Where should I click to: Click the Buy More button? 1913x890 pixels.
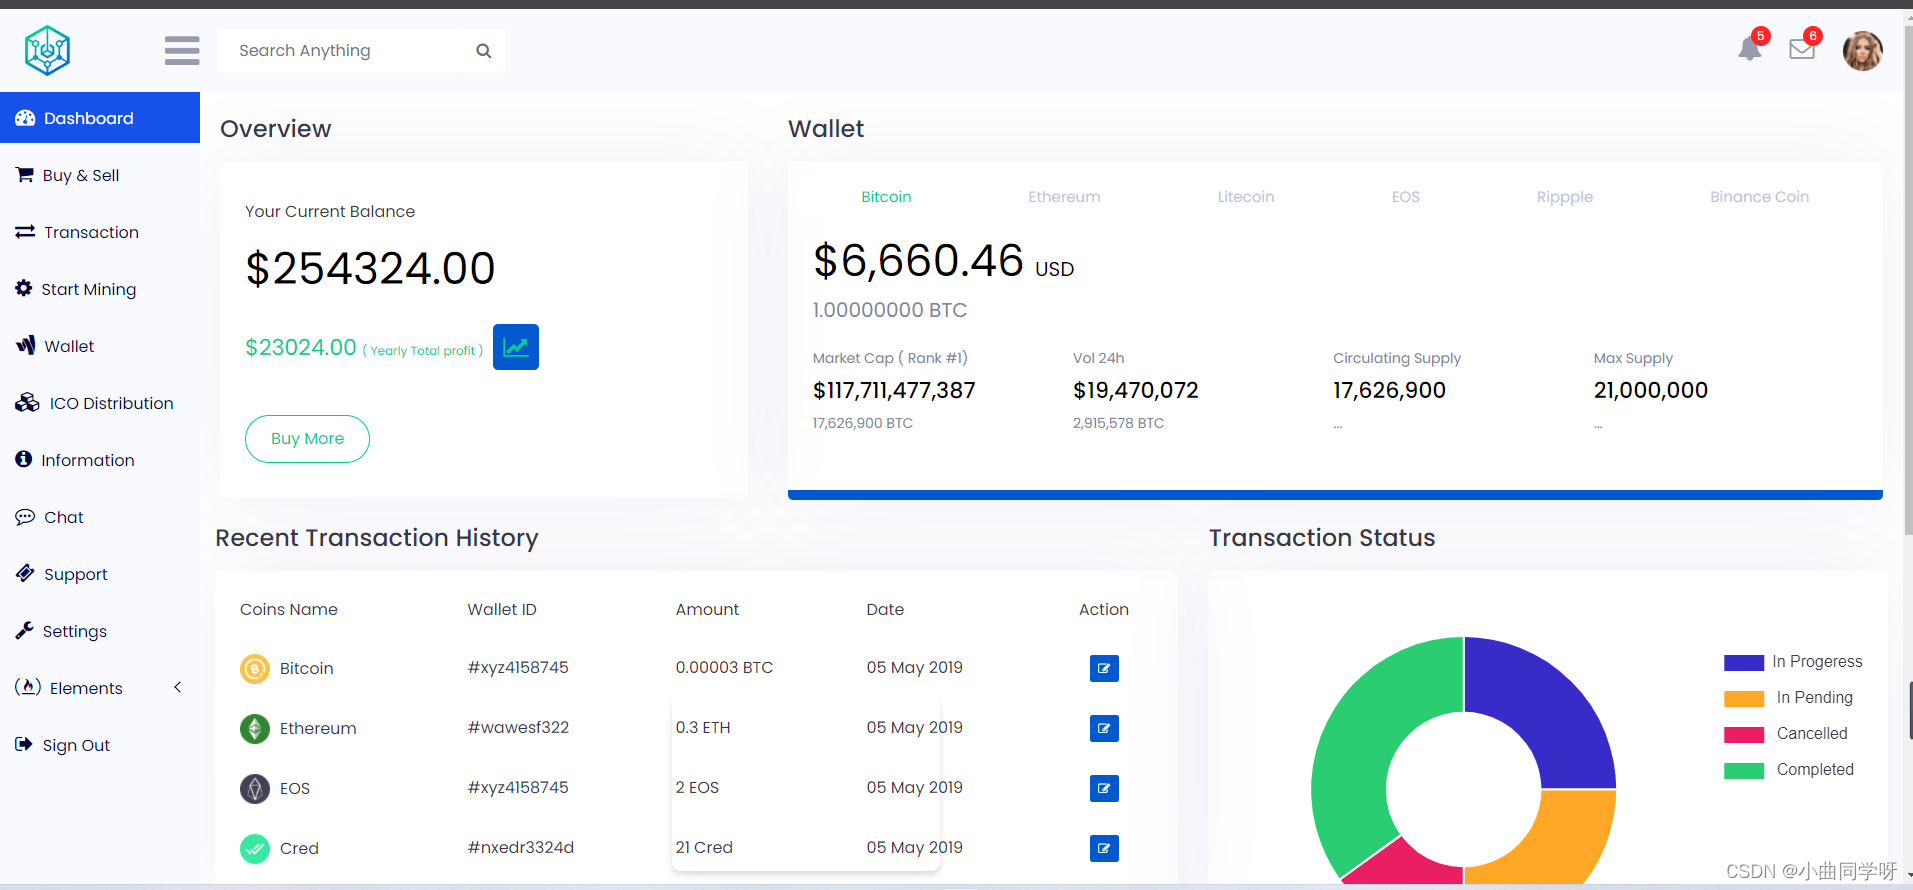[x=307, y=439]
